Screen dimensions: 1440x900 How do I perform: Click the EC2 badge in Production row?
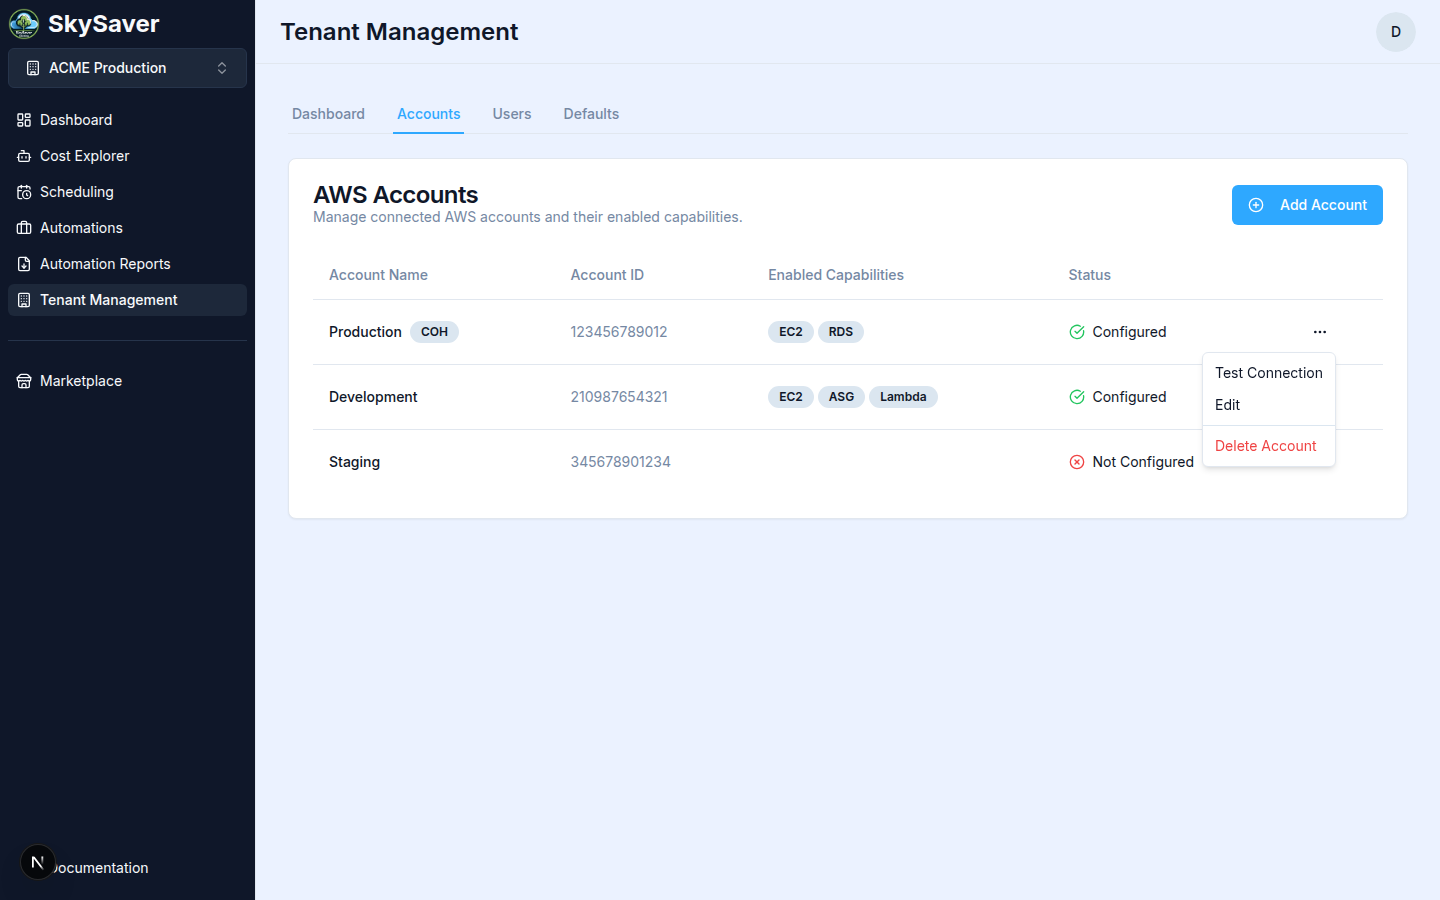pyautogui.click(x=791, y=332)
